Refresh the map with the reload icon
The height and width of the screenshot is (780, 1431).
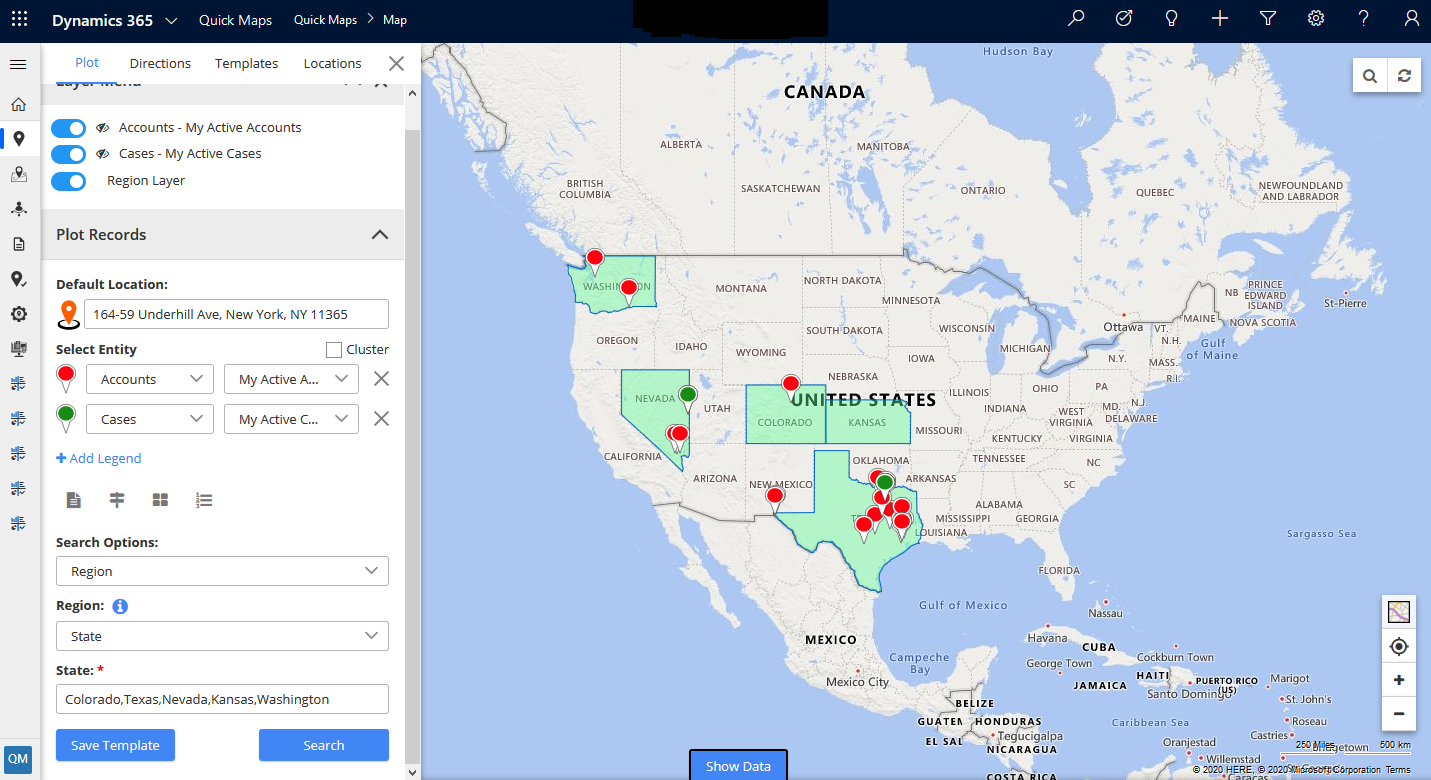[x=1404, y=75]
